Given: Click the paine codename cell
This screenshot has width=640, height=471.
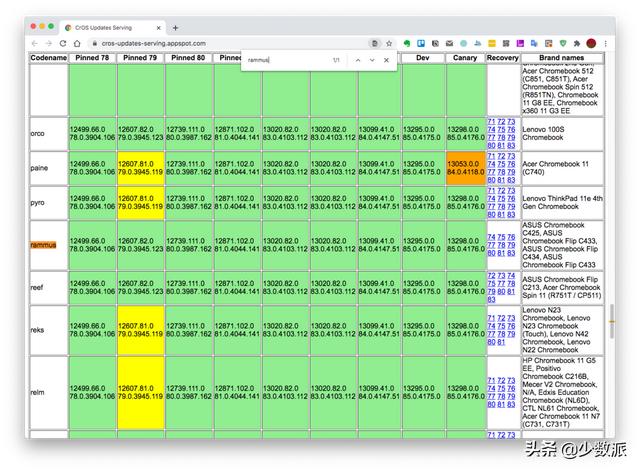Looking at the screenshot, I should tap(49, 168).
